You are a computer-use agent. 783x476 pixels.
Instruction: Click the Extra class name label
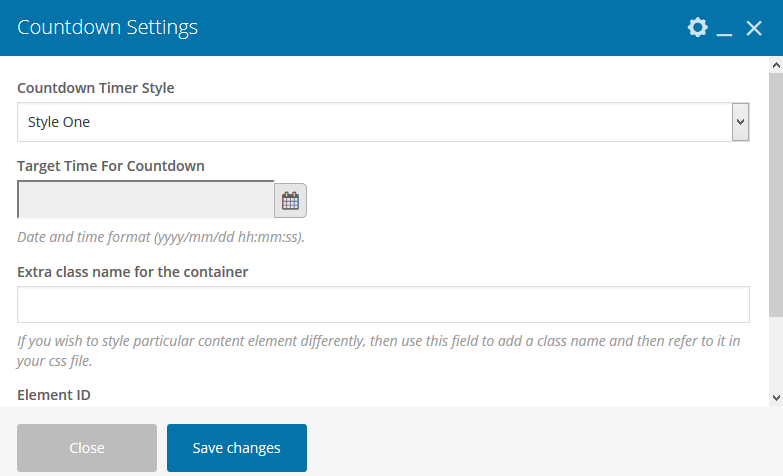pyautogui.click(x=133, y=271)
